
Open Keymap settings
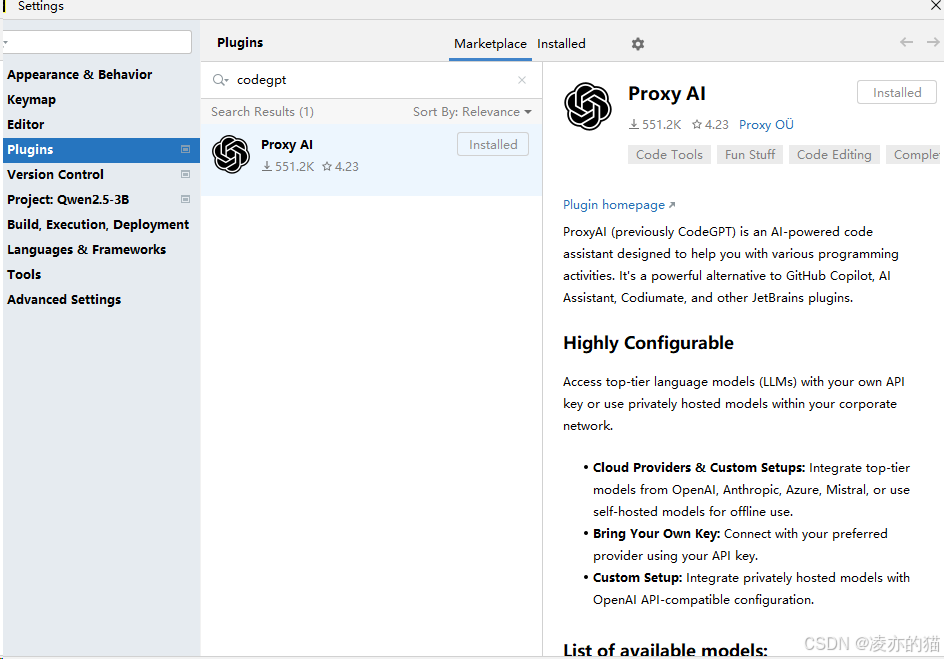pyautogui.click(x=31, y=100)
